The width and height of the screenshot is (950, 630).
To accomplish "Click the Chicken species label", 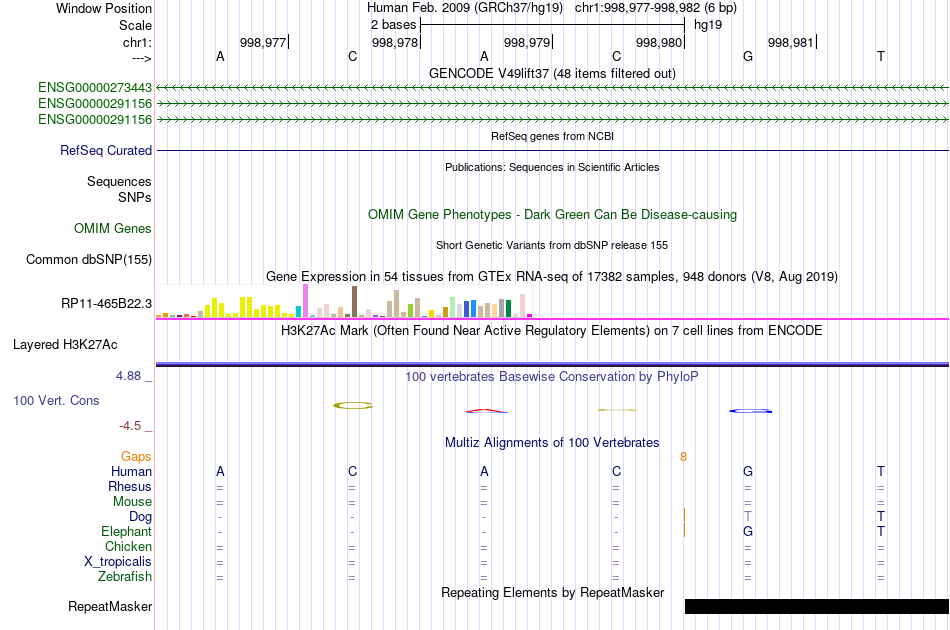I will (x=128, y=546).
